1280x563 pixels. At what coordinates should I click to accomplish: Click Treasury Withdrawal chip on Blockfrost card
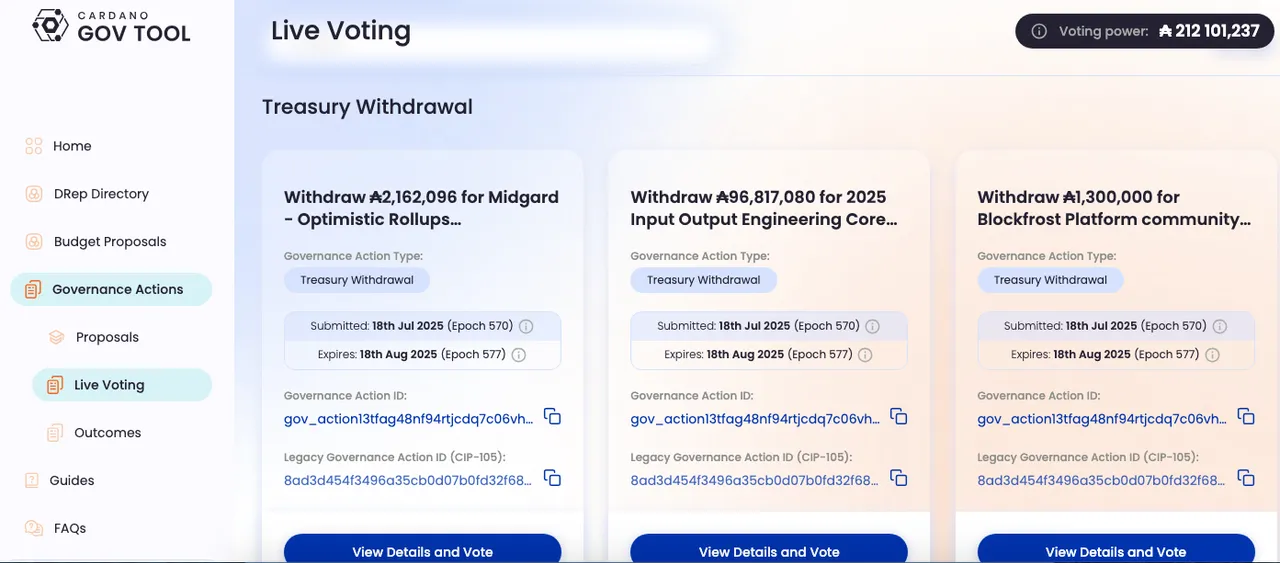point(1050,280)
